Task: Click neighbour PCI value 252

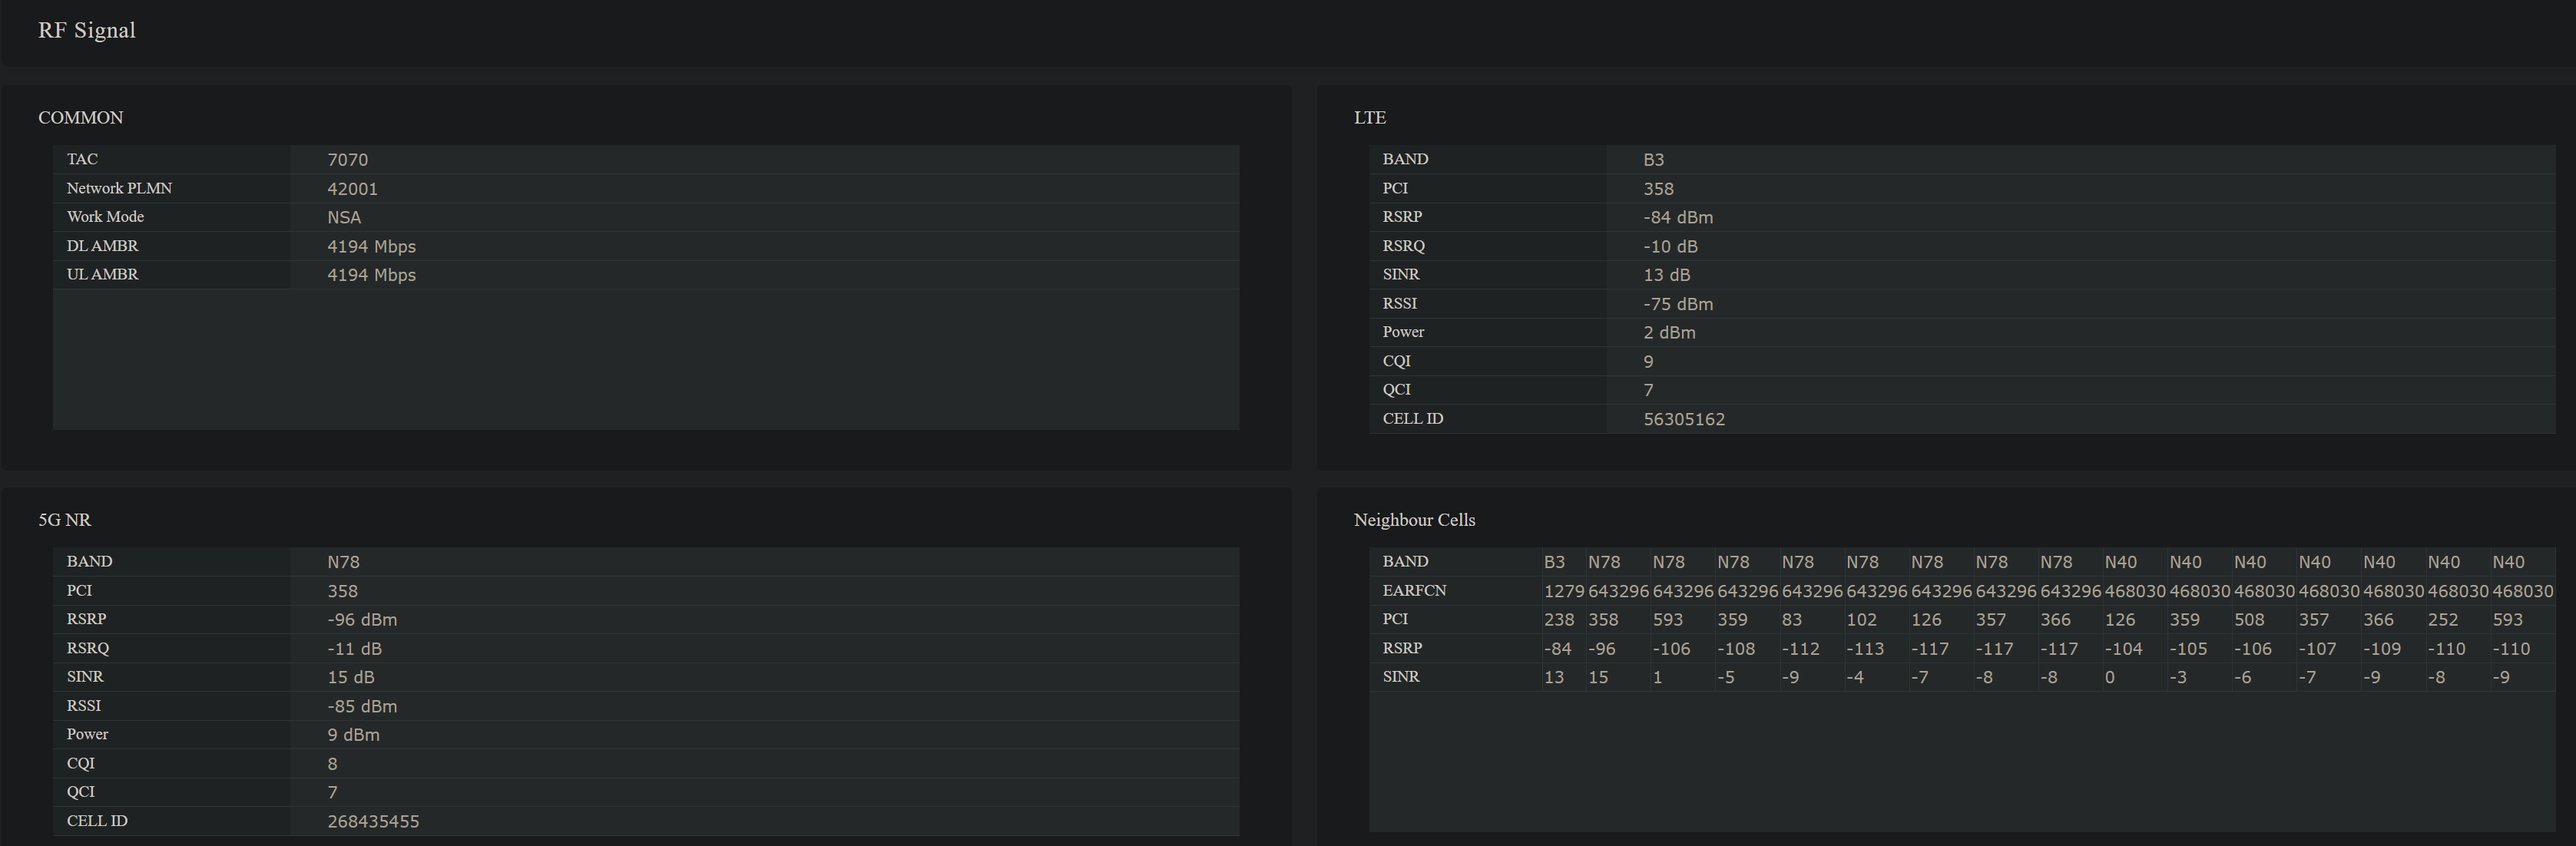Action: (2442, 620)
